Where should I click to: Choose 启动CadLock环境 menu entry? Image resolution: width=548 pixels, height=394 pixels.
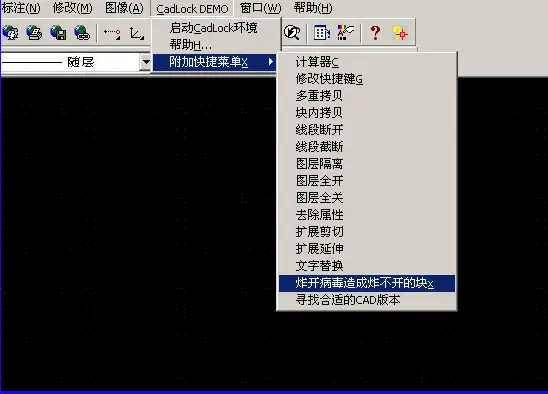(214, 28)
